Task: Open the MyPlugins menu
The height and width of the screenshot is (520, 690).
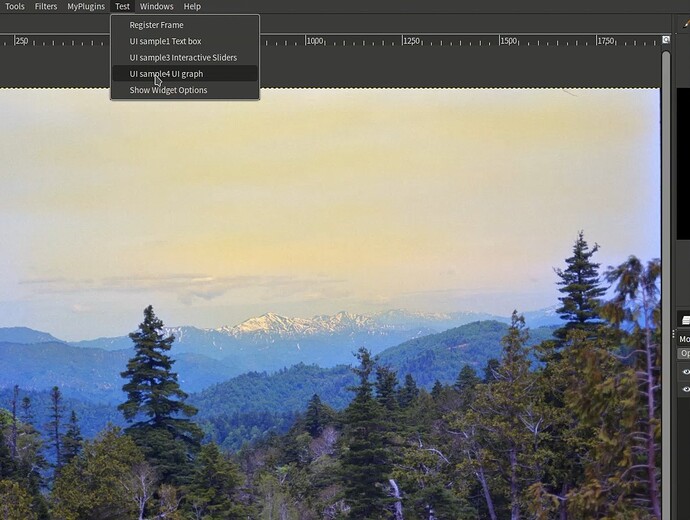Action: (x=86, y=6)
